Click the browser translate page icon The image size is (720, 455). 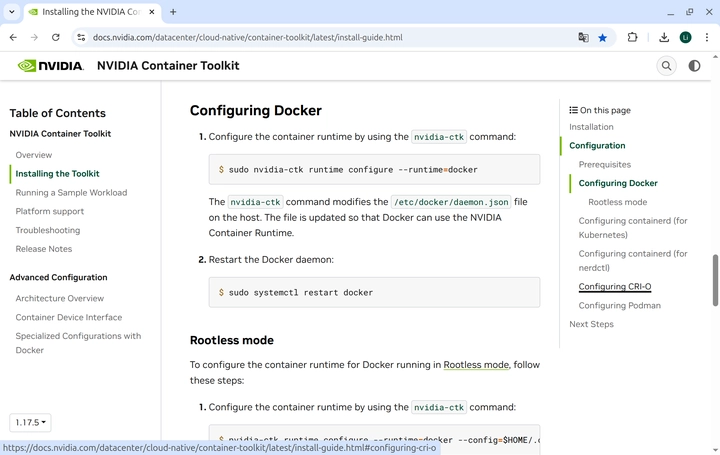coord(583,37)
